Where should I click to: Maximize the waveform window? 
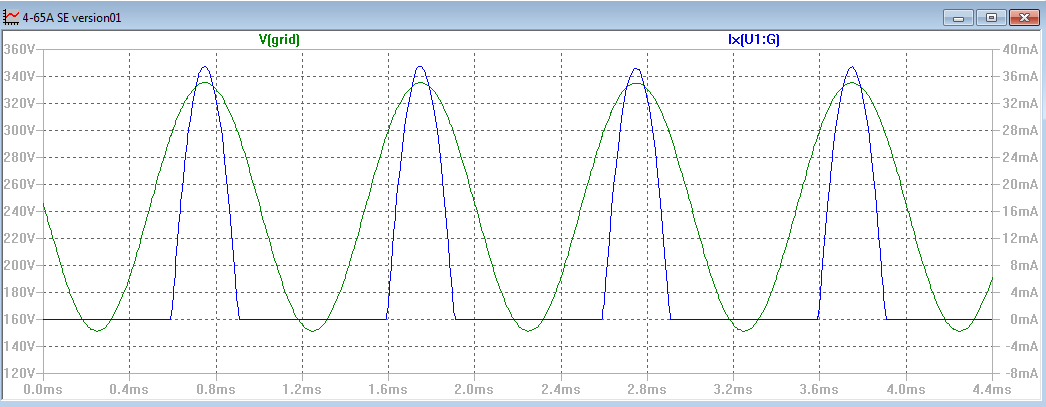tap(991, 18)
